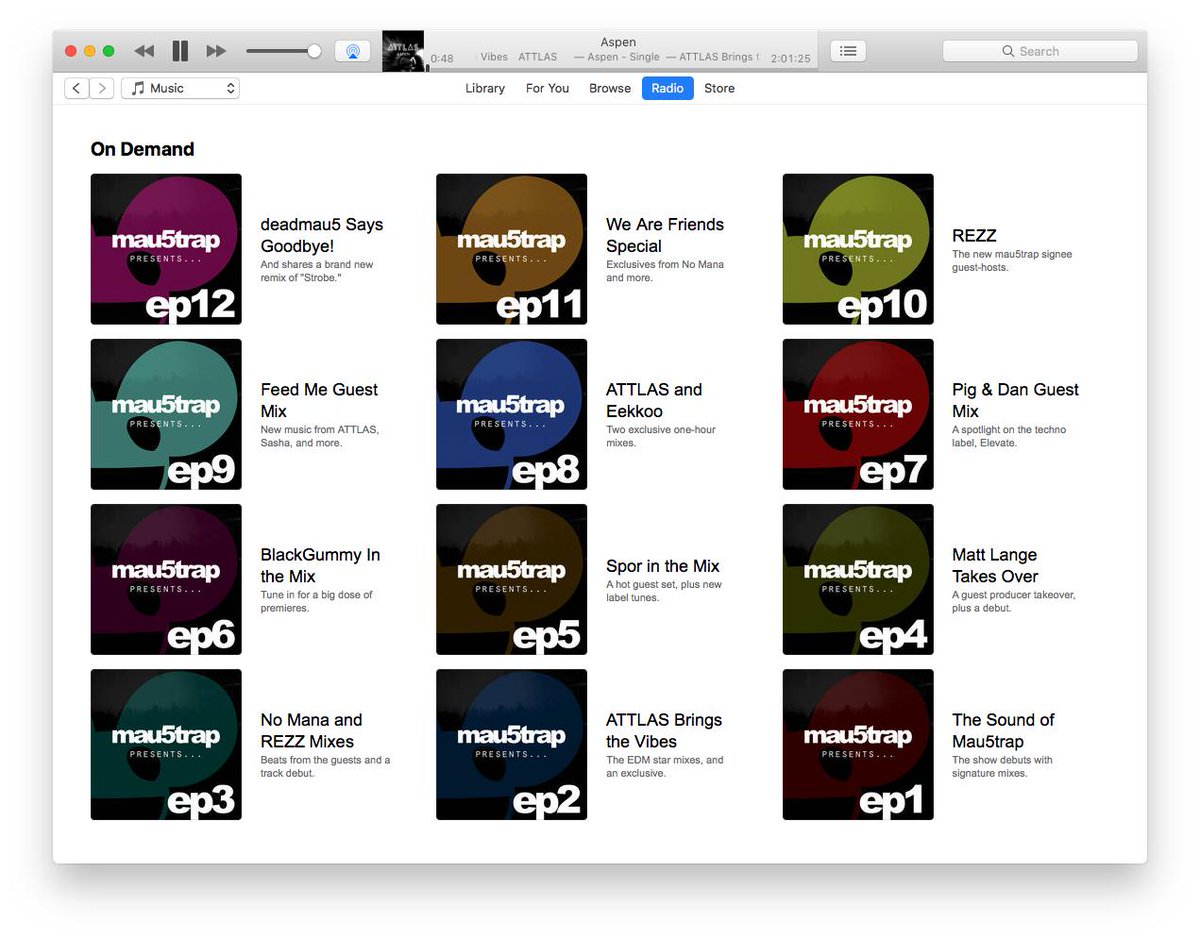
Task: Open the Browse section
Action: (x=609, y=88)
